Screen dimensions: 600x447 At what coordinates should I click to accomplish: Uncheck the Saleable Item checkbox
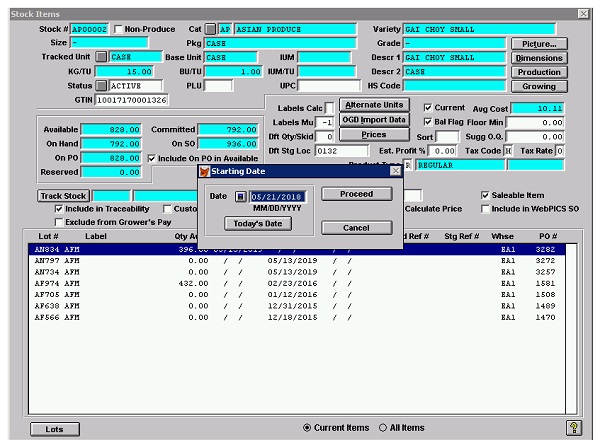click(x=487, y=195)
